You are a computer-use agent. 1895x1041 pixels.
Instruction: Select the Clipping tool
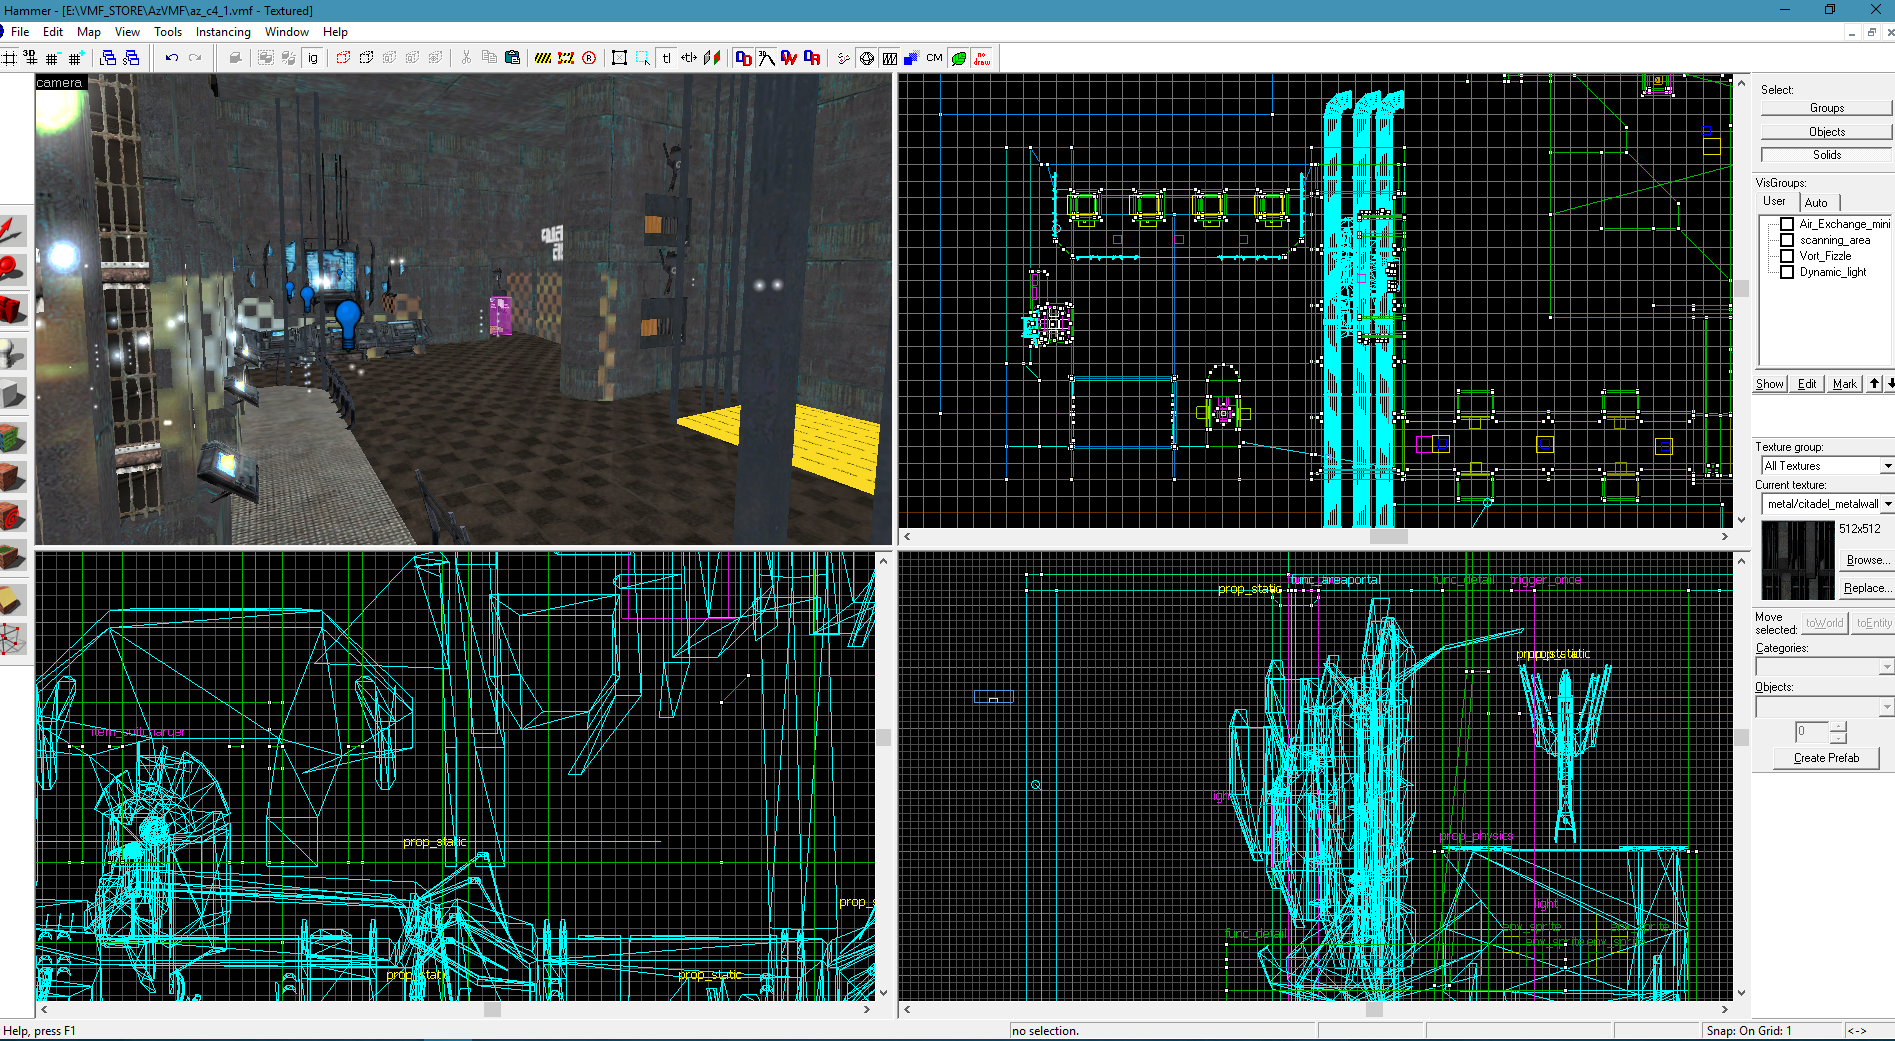(13, 598)
